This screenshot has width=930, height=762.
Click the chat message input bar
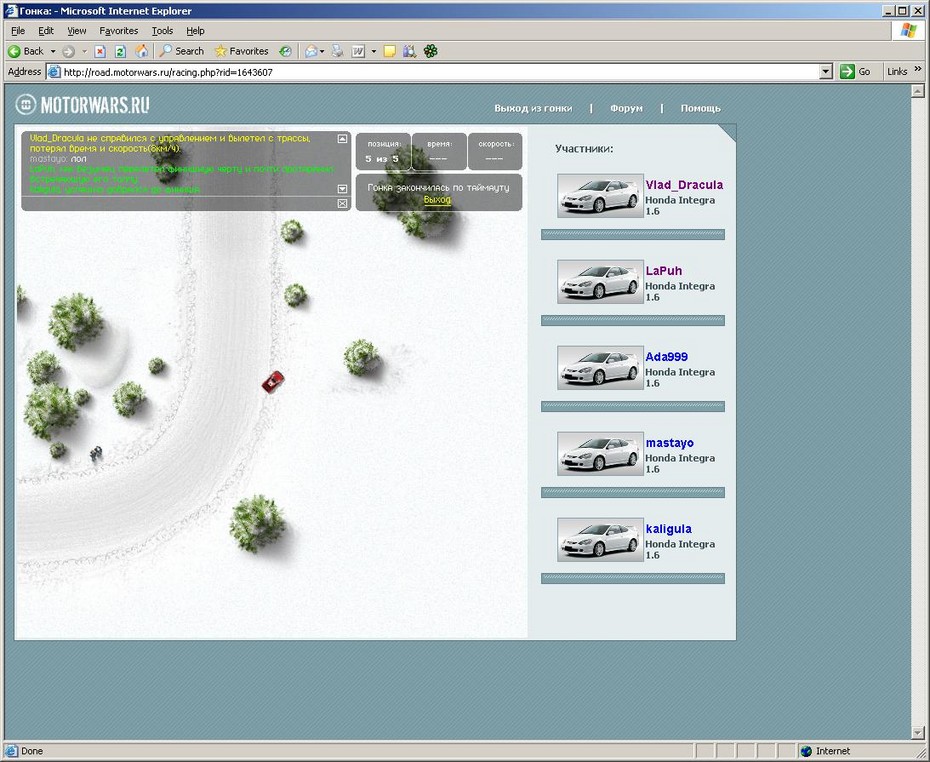pos(179,203)
